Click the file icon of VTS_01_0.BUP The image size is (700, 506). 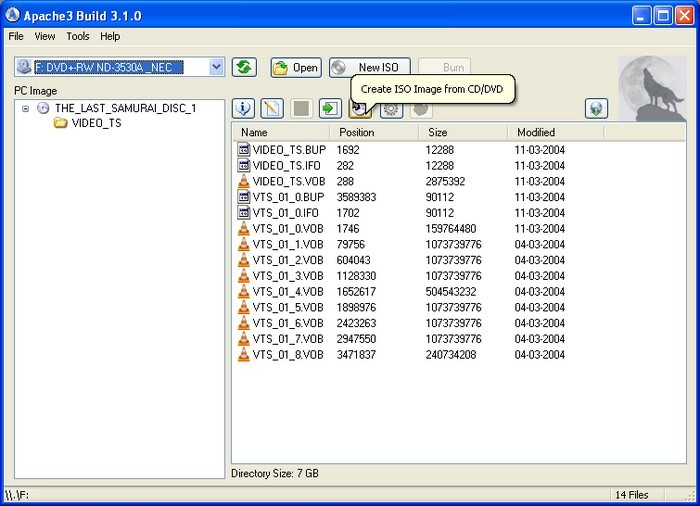[x=243, y=197]
